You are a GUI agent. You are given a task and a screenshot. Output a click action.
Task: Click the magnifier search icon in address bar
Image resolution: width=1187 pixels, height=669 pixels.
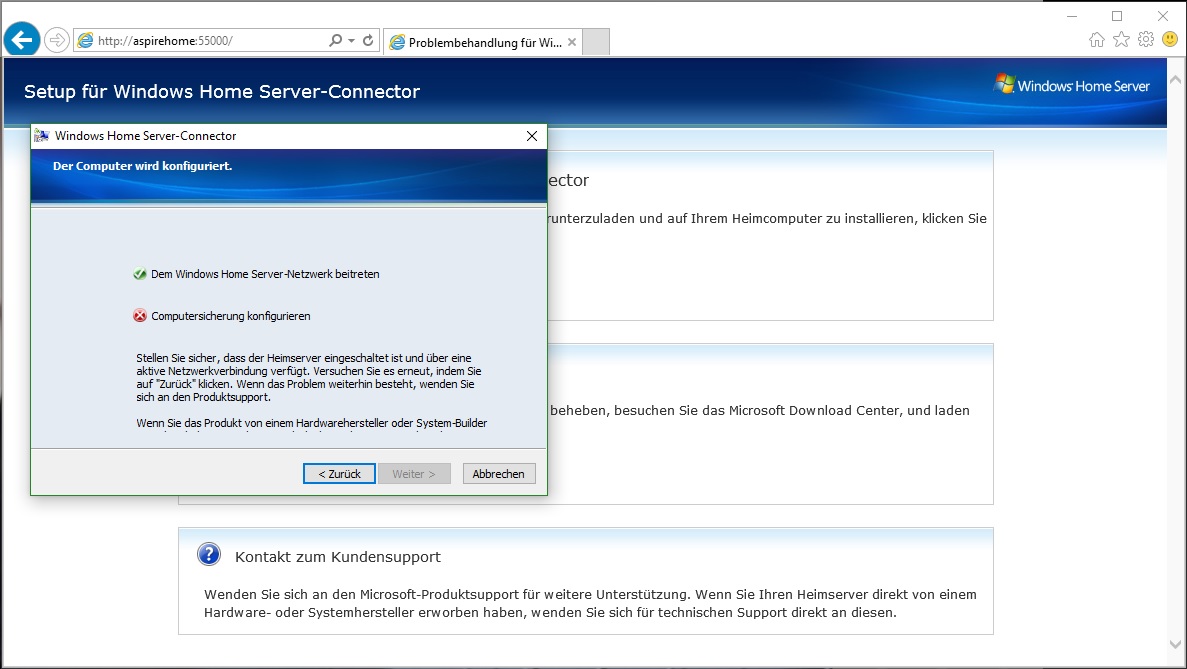(335, 41)
